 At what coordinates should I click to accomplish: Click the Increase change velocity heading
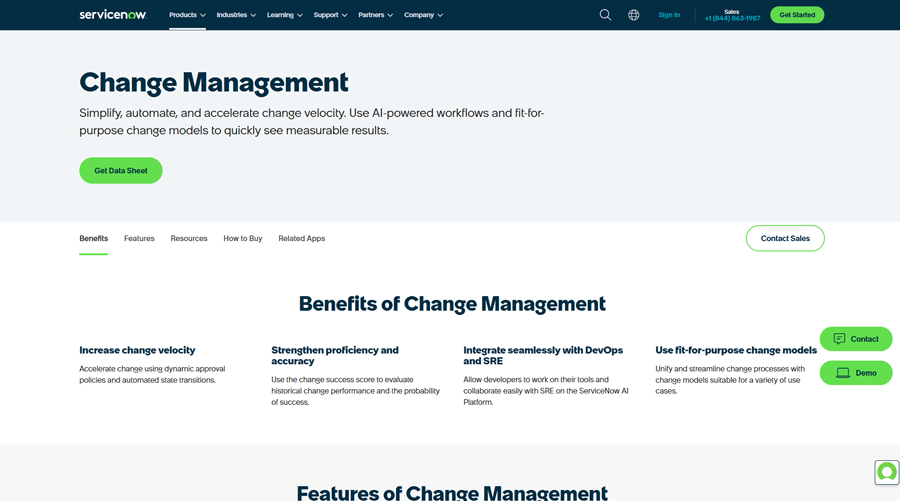[x=137, y=350]
